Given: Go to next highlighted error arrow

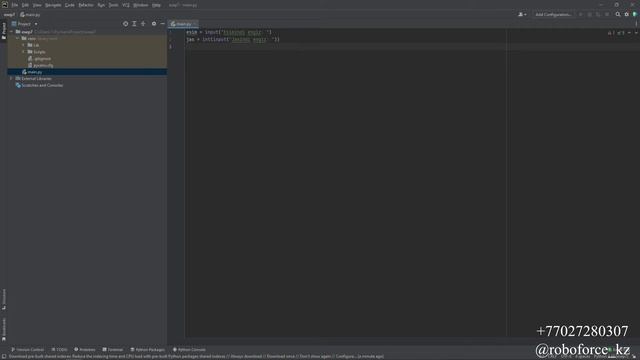Looking at the screenshot, I should [636, 33].
